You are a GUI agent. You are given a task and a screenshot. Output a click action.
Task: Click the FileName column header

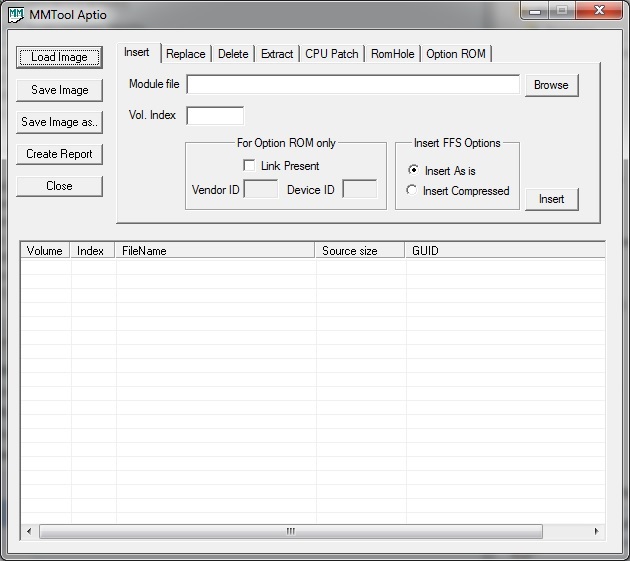[x=215, y=251]
